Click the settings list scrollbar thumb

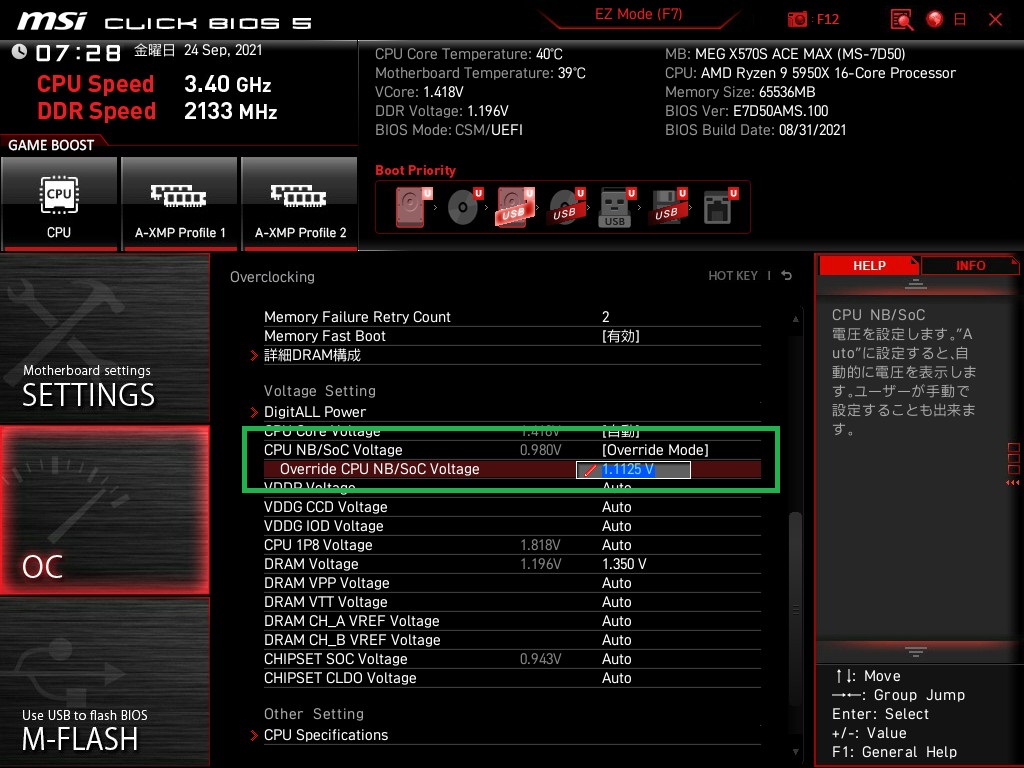795,609
